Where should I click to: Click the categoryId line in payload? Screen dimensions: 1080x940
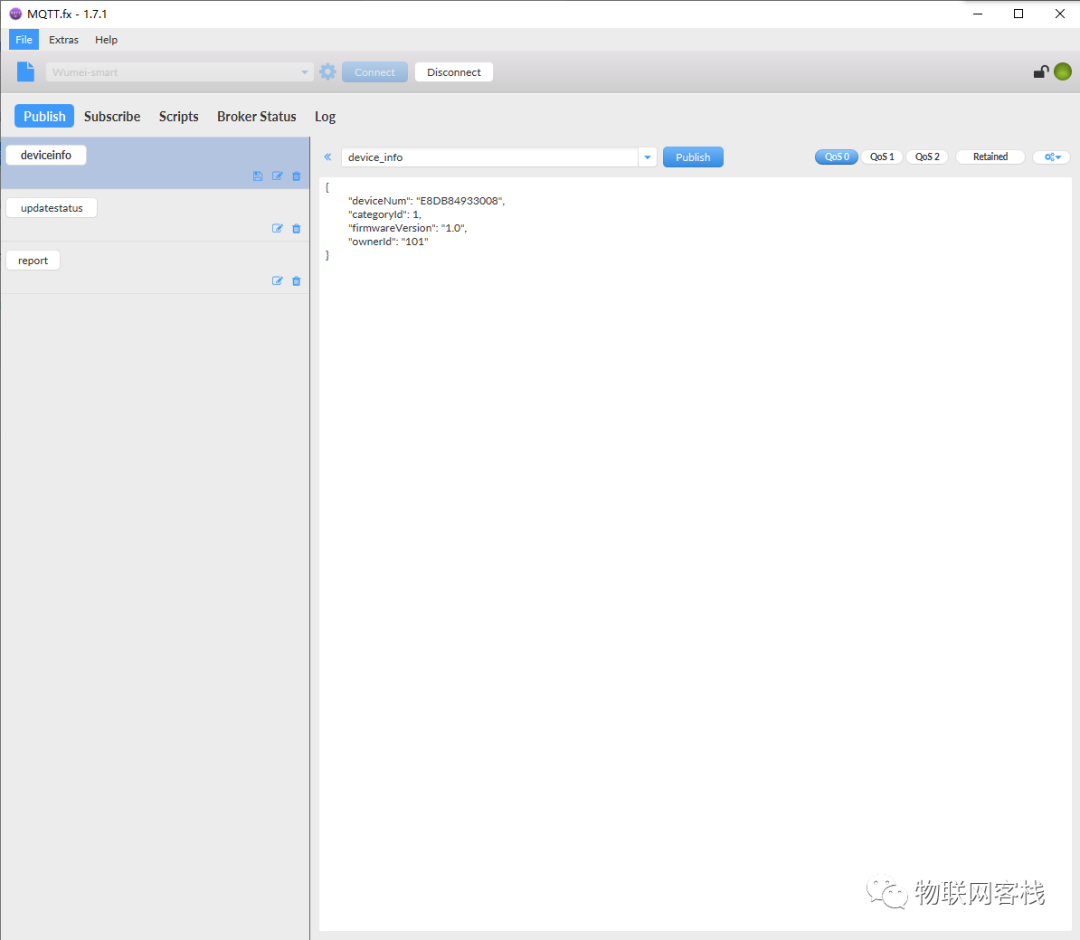(384, 214)
